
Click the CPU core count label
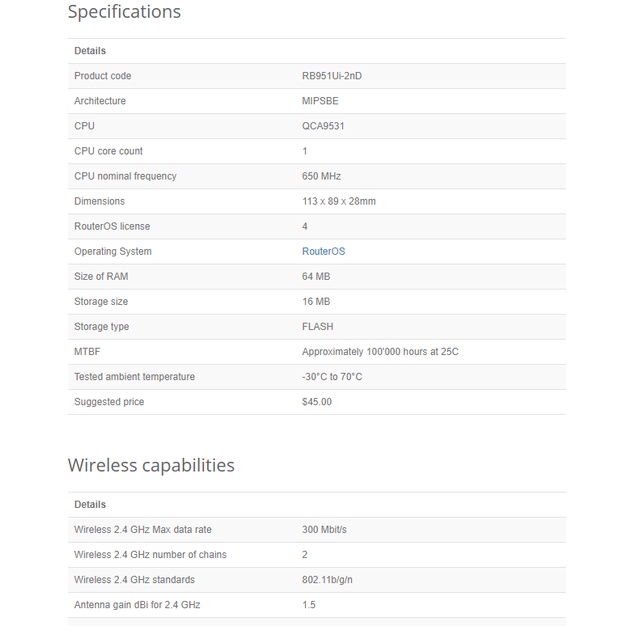point(108,151)
